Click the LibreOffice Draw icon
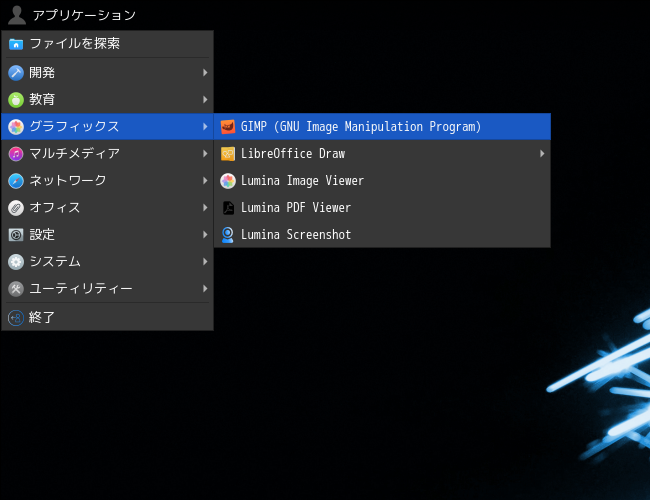The width and height of the screenshot is (650, 500). pos(228,154)
